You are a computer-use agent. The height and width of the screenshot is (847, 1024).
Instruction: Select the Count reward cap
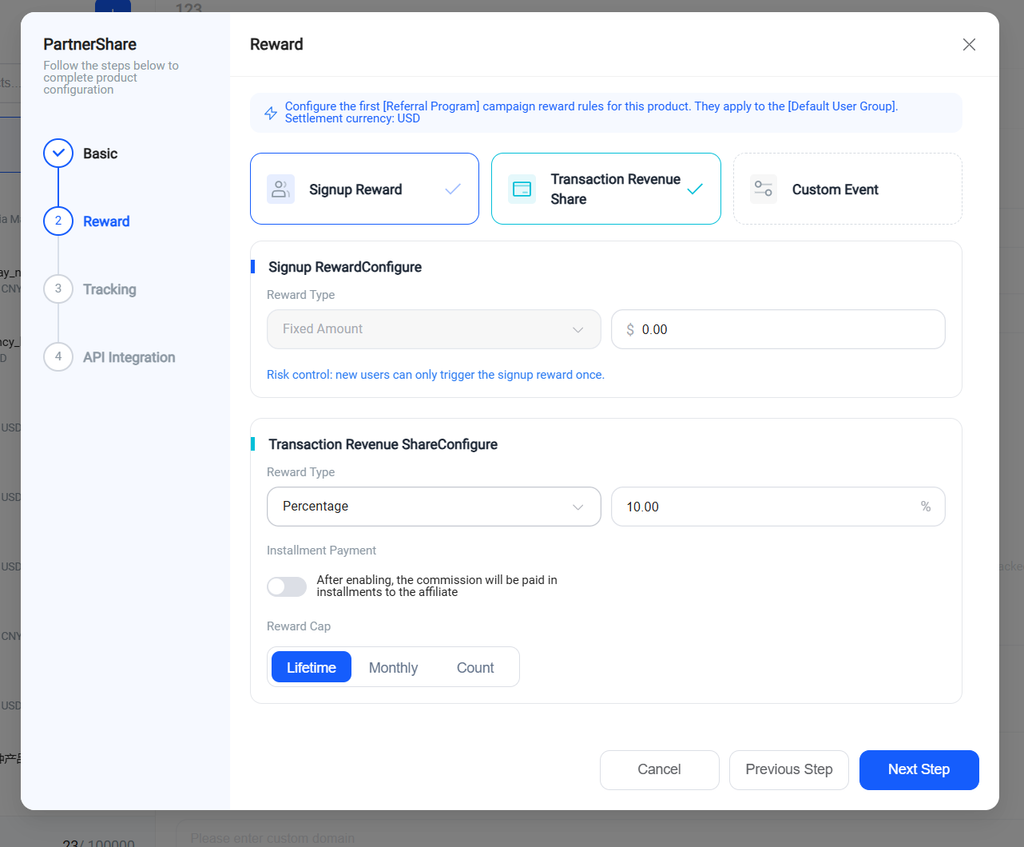point(475,667)
